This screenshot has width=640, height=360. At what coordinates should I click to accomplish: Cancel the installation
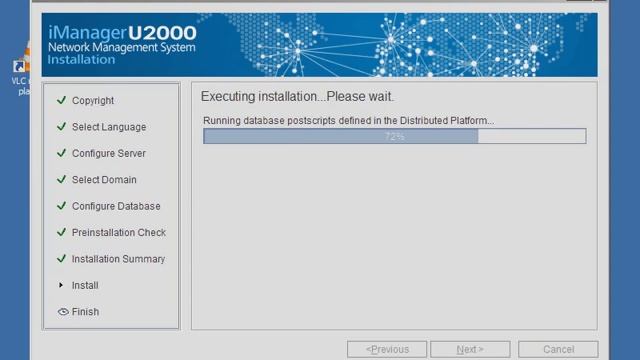tap(558, 349)
